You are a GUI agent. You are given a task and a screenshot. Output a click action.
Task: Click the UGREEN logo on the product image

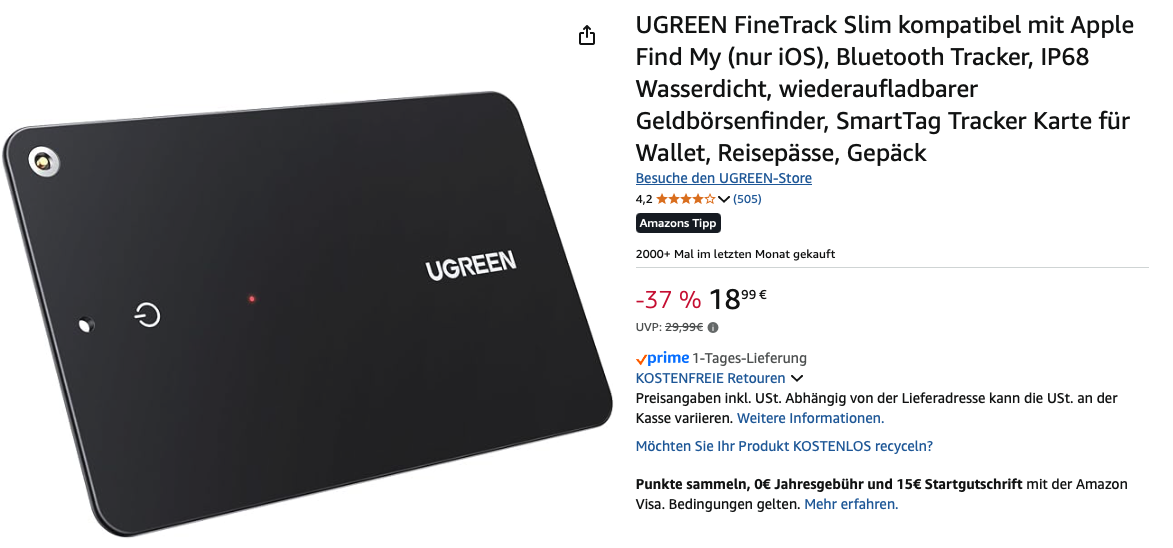point(471,265)
